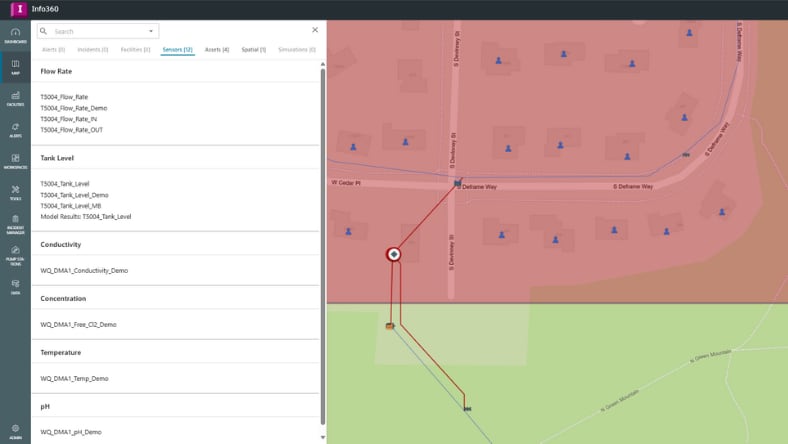The height and width of the screenshot is (444, 788).
Task: Click into the Search input field
Action: [x=98, y=31]
